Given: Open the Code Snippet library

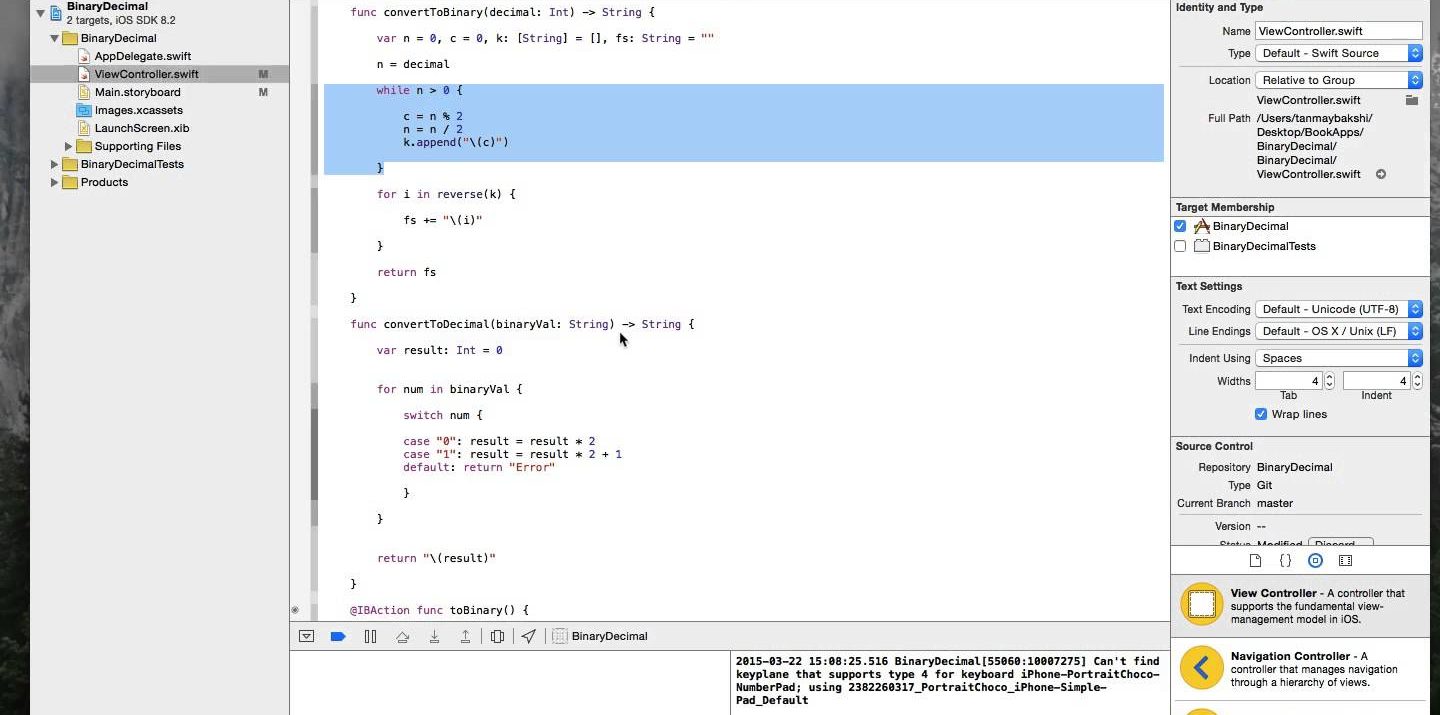Looking at the screenshot, I should [x=1286, y=561].
